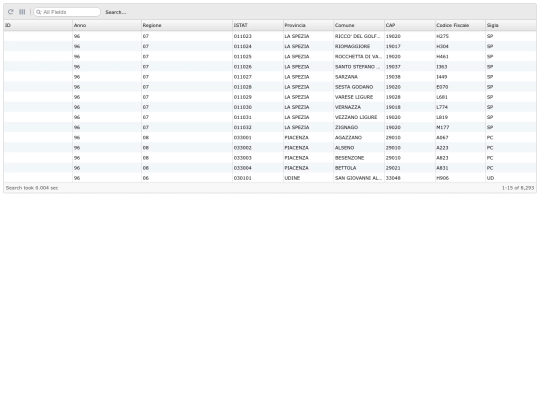The width and height of the screenshot is (540, 405).
Task: Select the ZIGNAGO comune cell
Action: tap(359, 127)
